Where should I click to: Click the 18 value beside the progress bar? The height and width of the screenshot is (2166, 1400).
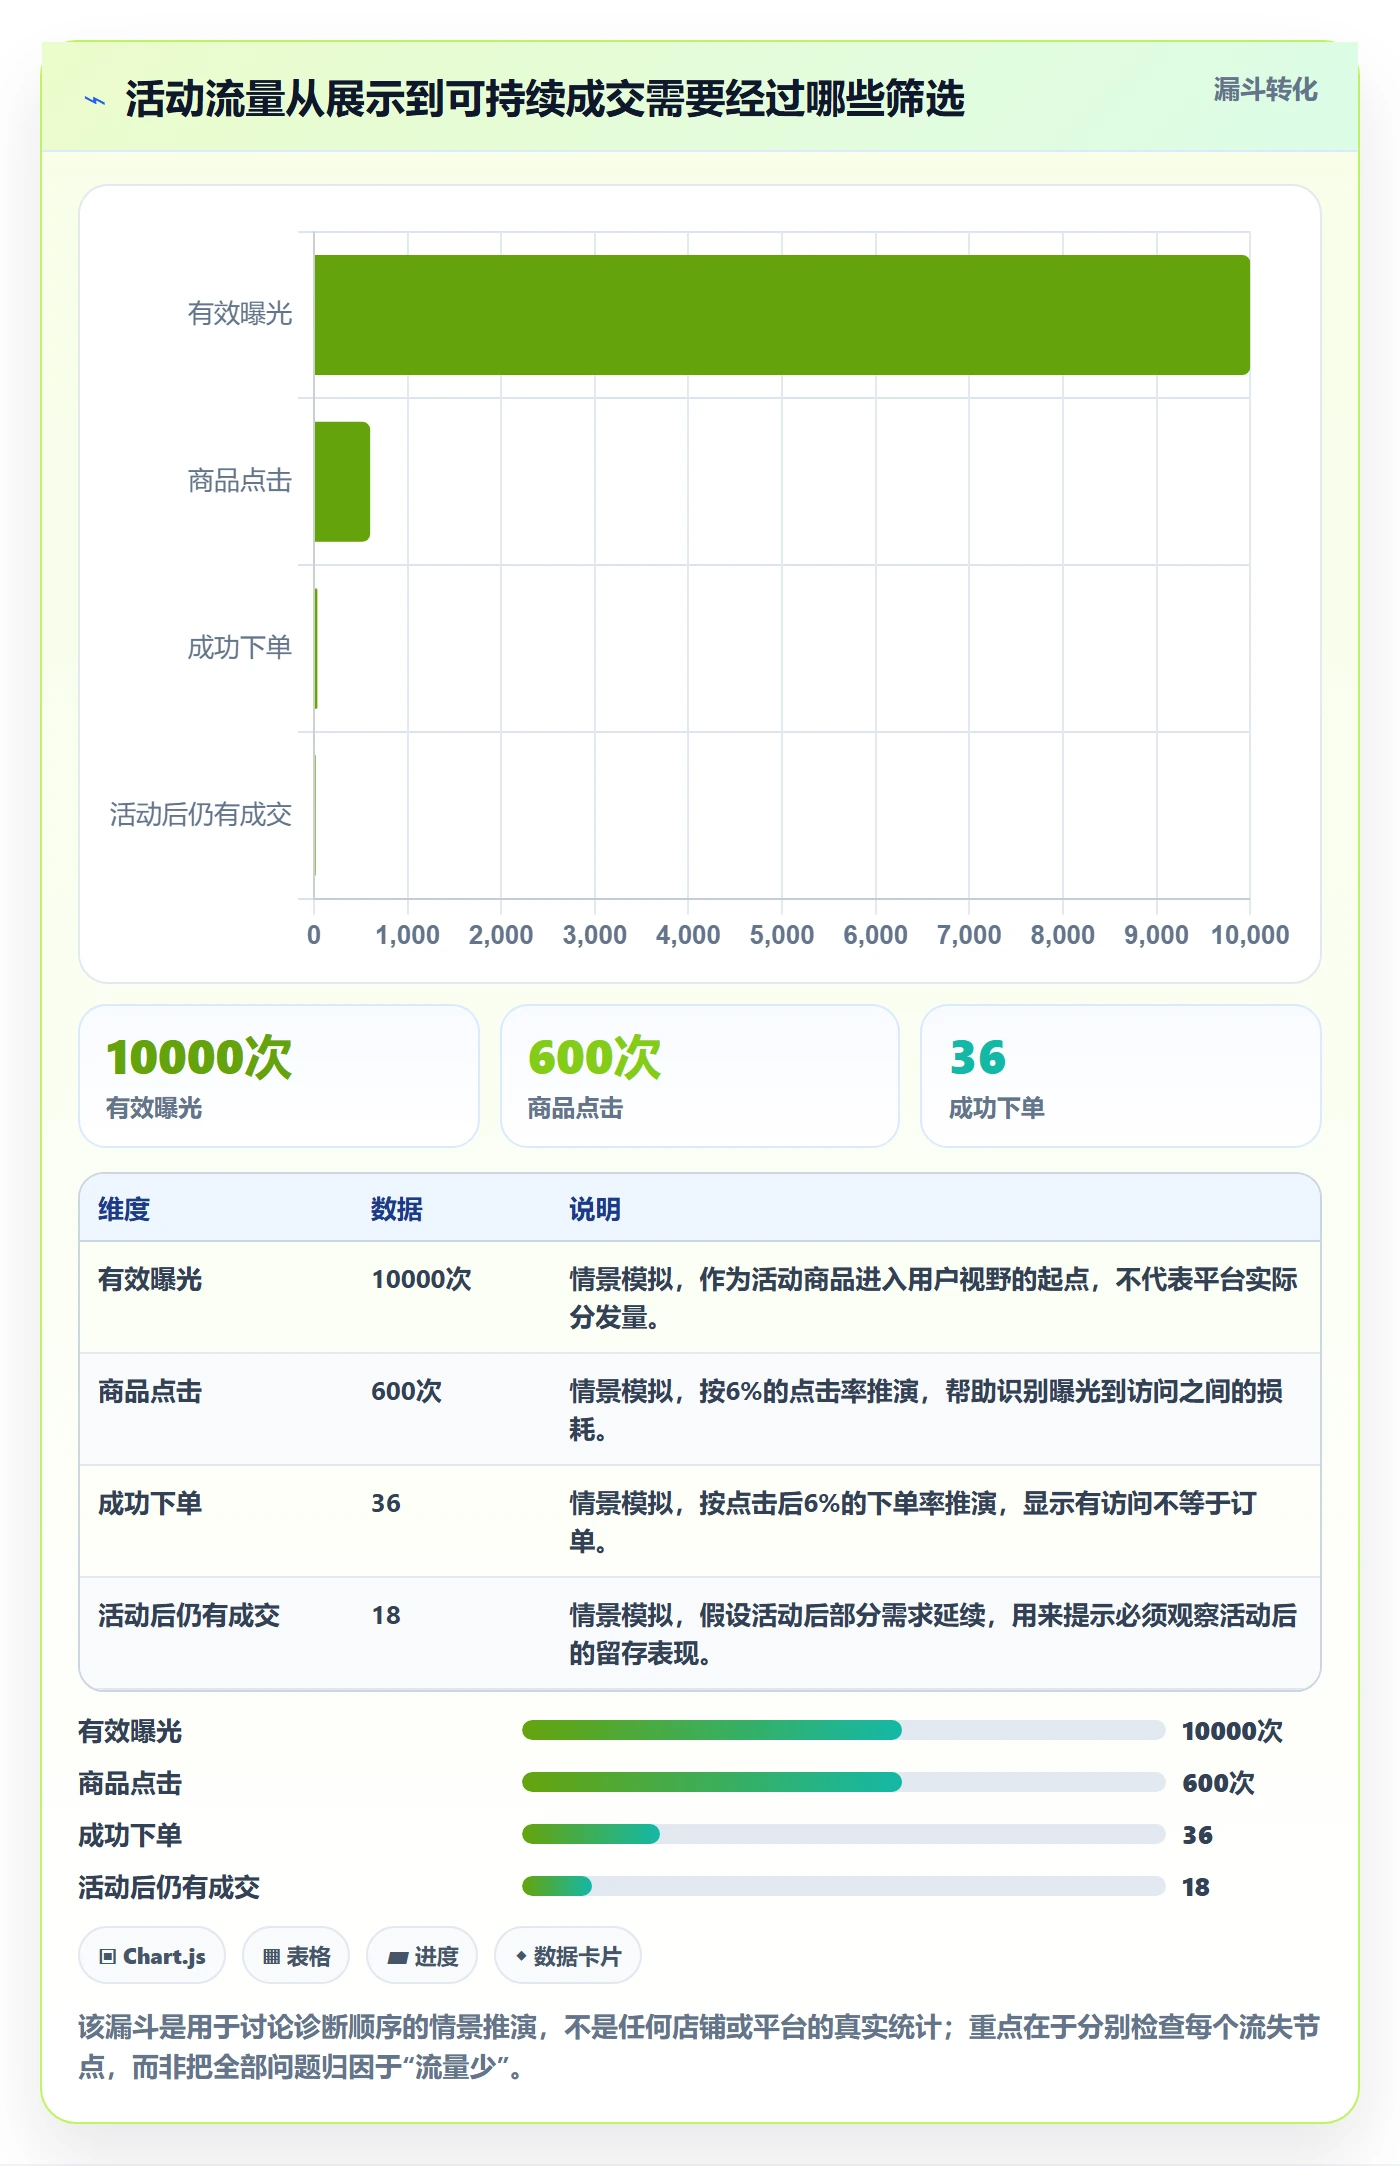1196,1887
